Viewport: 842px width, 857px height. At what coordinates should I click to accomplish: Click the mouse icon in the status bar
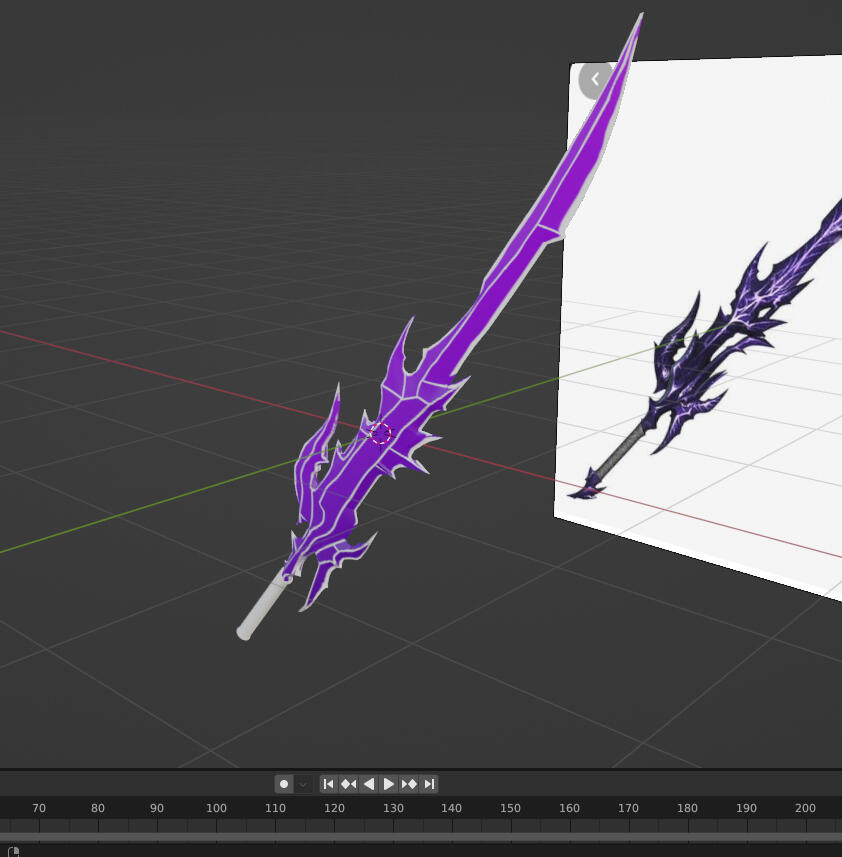coord(13,851)
